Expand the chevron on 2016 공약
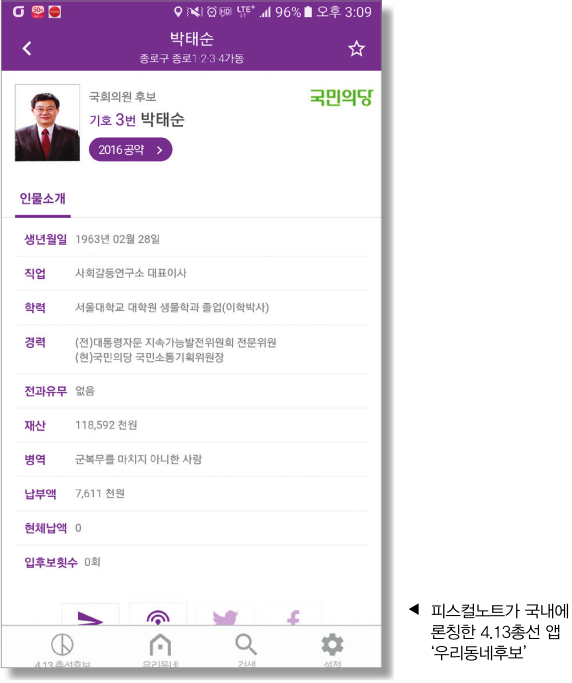This screenshot has height=683, width=572. click(x=160, y=150)
